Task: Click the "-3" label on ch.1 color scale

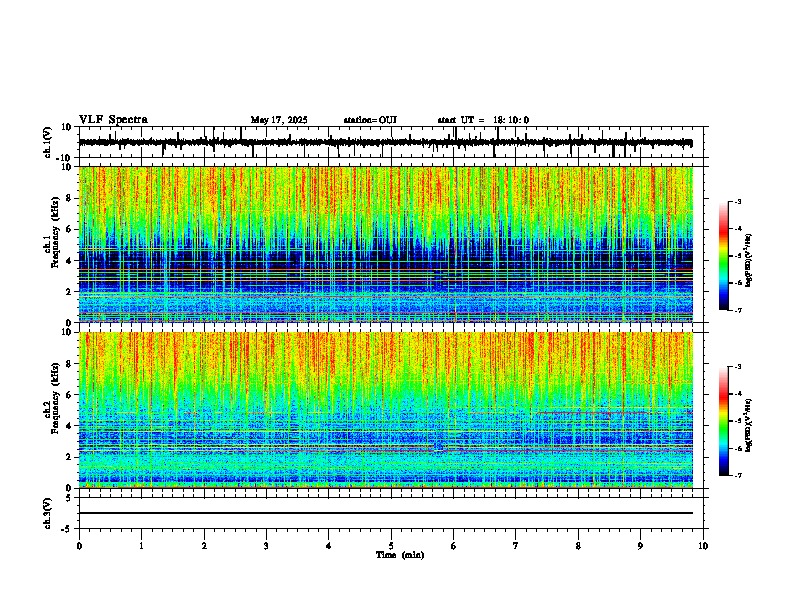Action: click(x=738, y=201)
